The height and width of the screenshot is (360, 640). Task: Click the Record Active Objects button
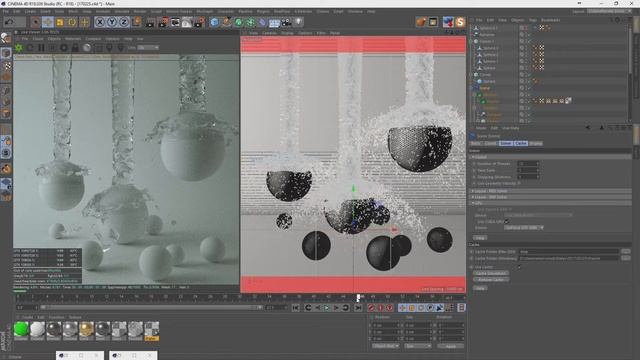pos(371,308)
